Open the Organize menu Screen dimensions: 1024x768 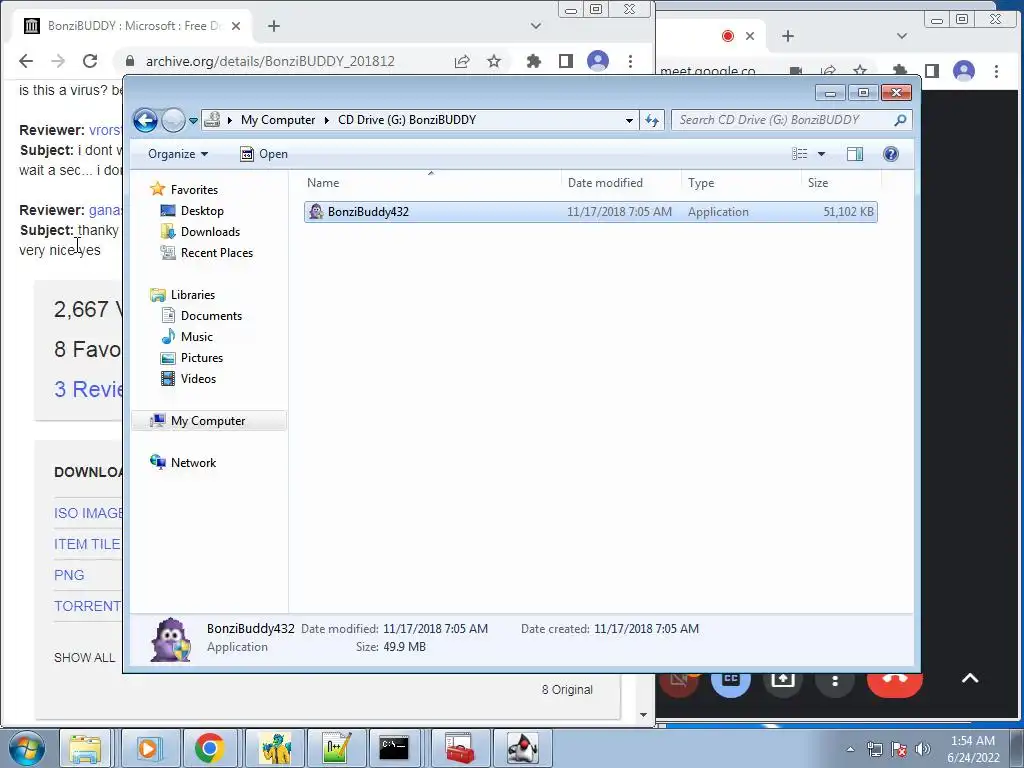(x=178, y=154)
